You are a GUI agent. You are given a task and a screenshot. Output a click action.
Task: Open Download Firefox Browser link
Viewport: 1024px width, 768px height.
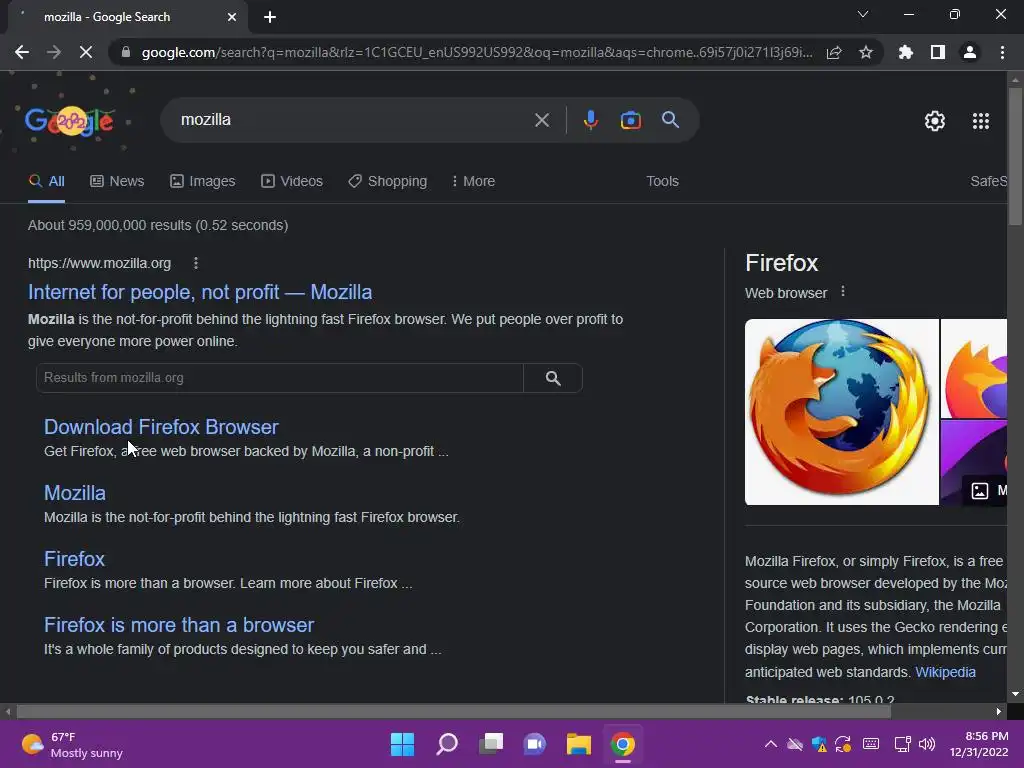161,427
